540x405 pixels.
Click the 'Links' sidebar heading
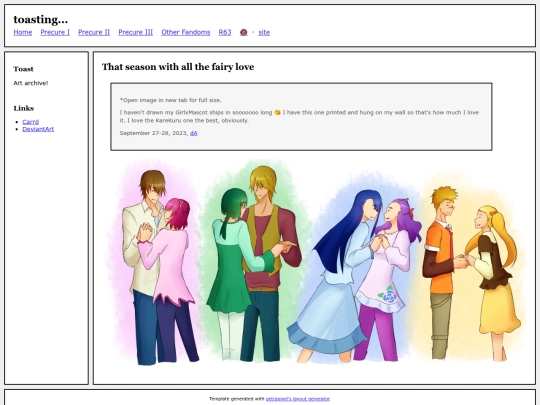click(x=24, y=108)
